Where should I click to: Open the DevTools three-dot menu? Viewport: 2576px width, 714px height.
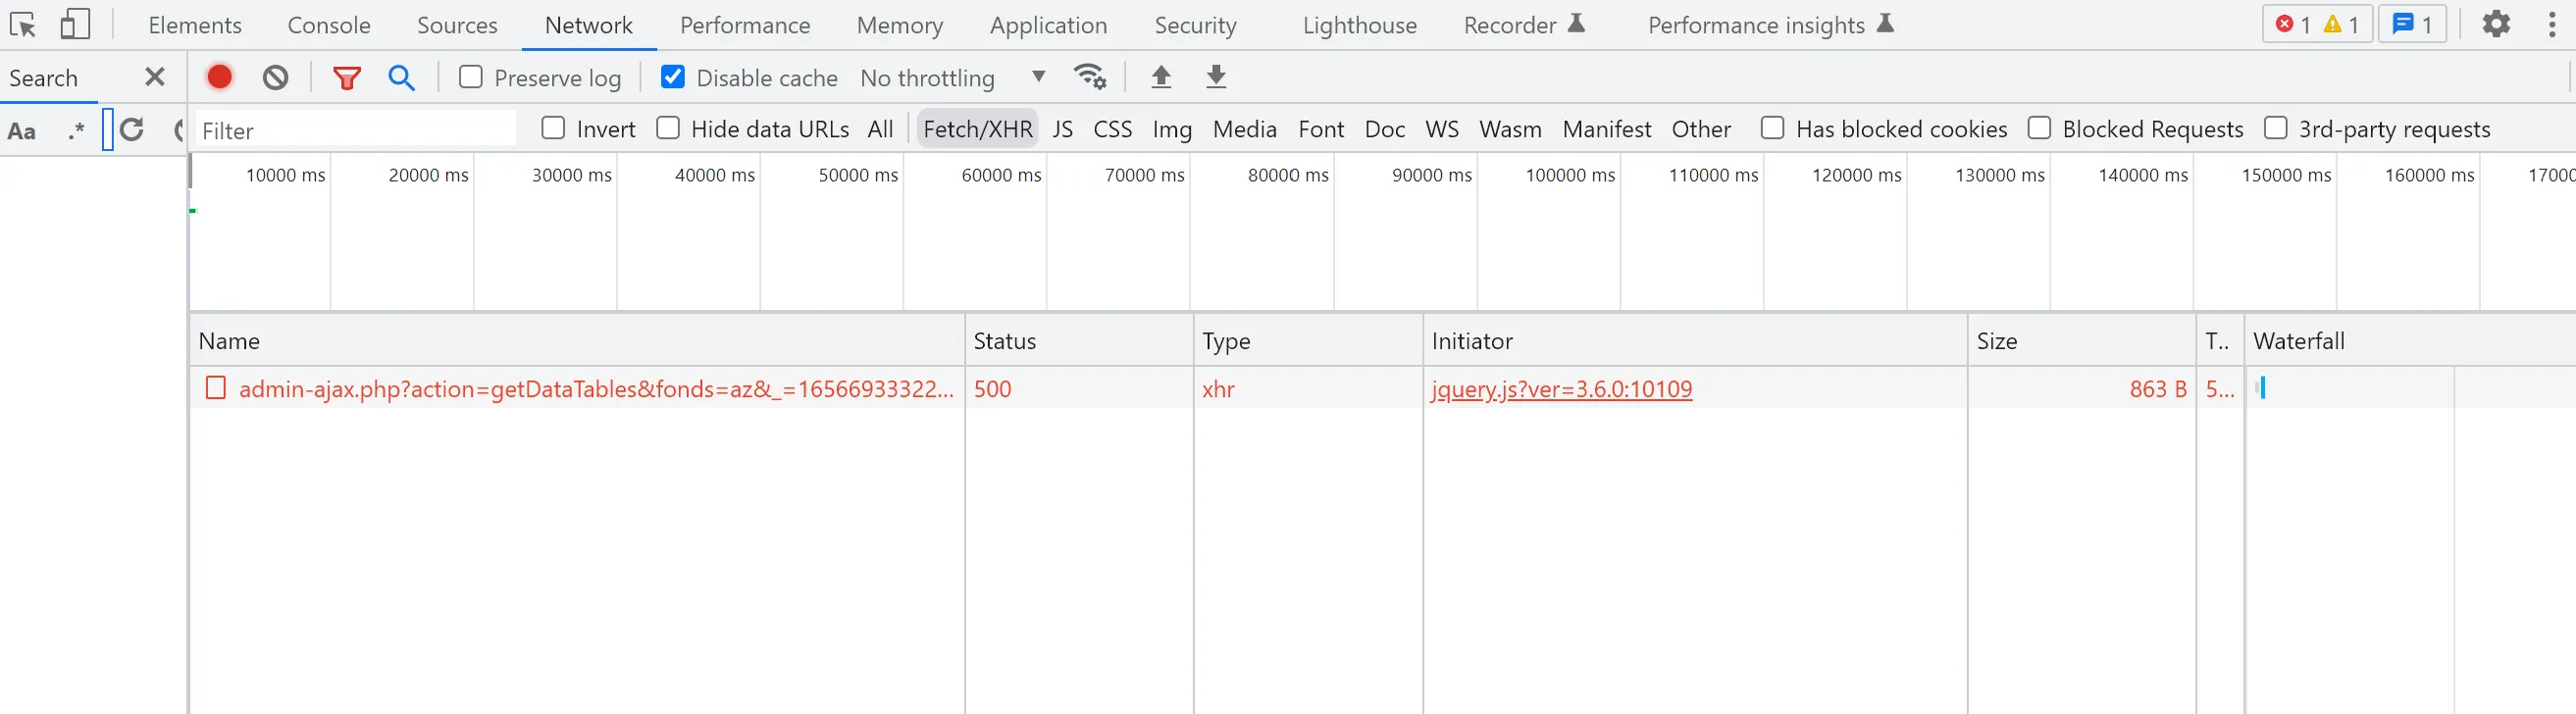pyautogui.click(x=2552, y=24)
